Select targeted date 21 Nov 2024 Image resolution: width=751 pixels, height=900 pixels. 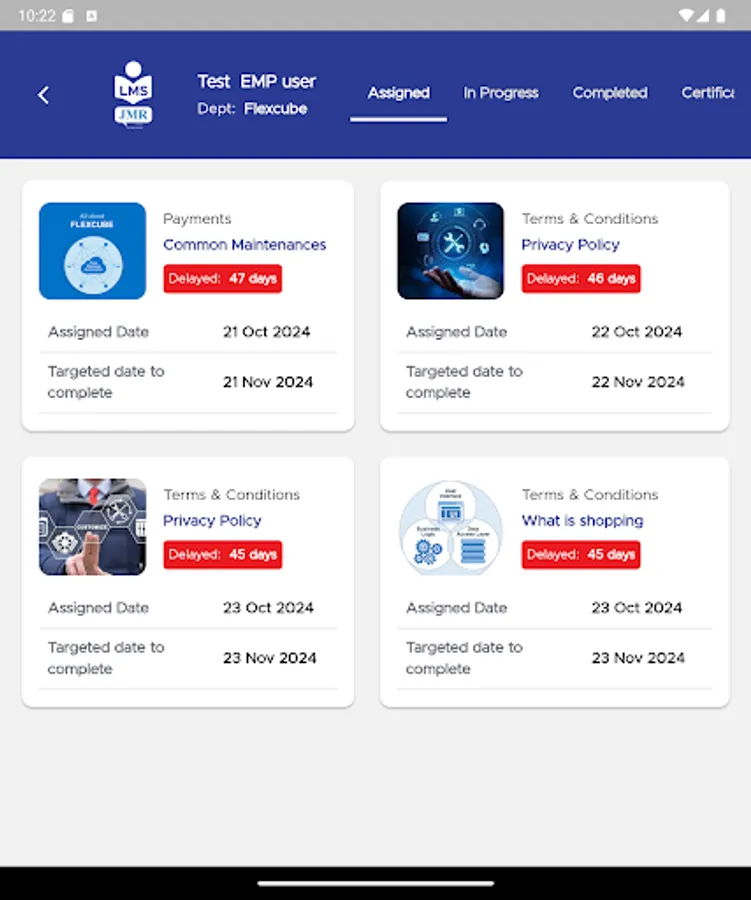(268, 382)
